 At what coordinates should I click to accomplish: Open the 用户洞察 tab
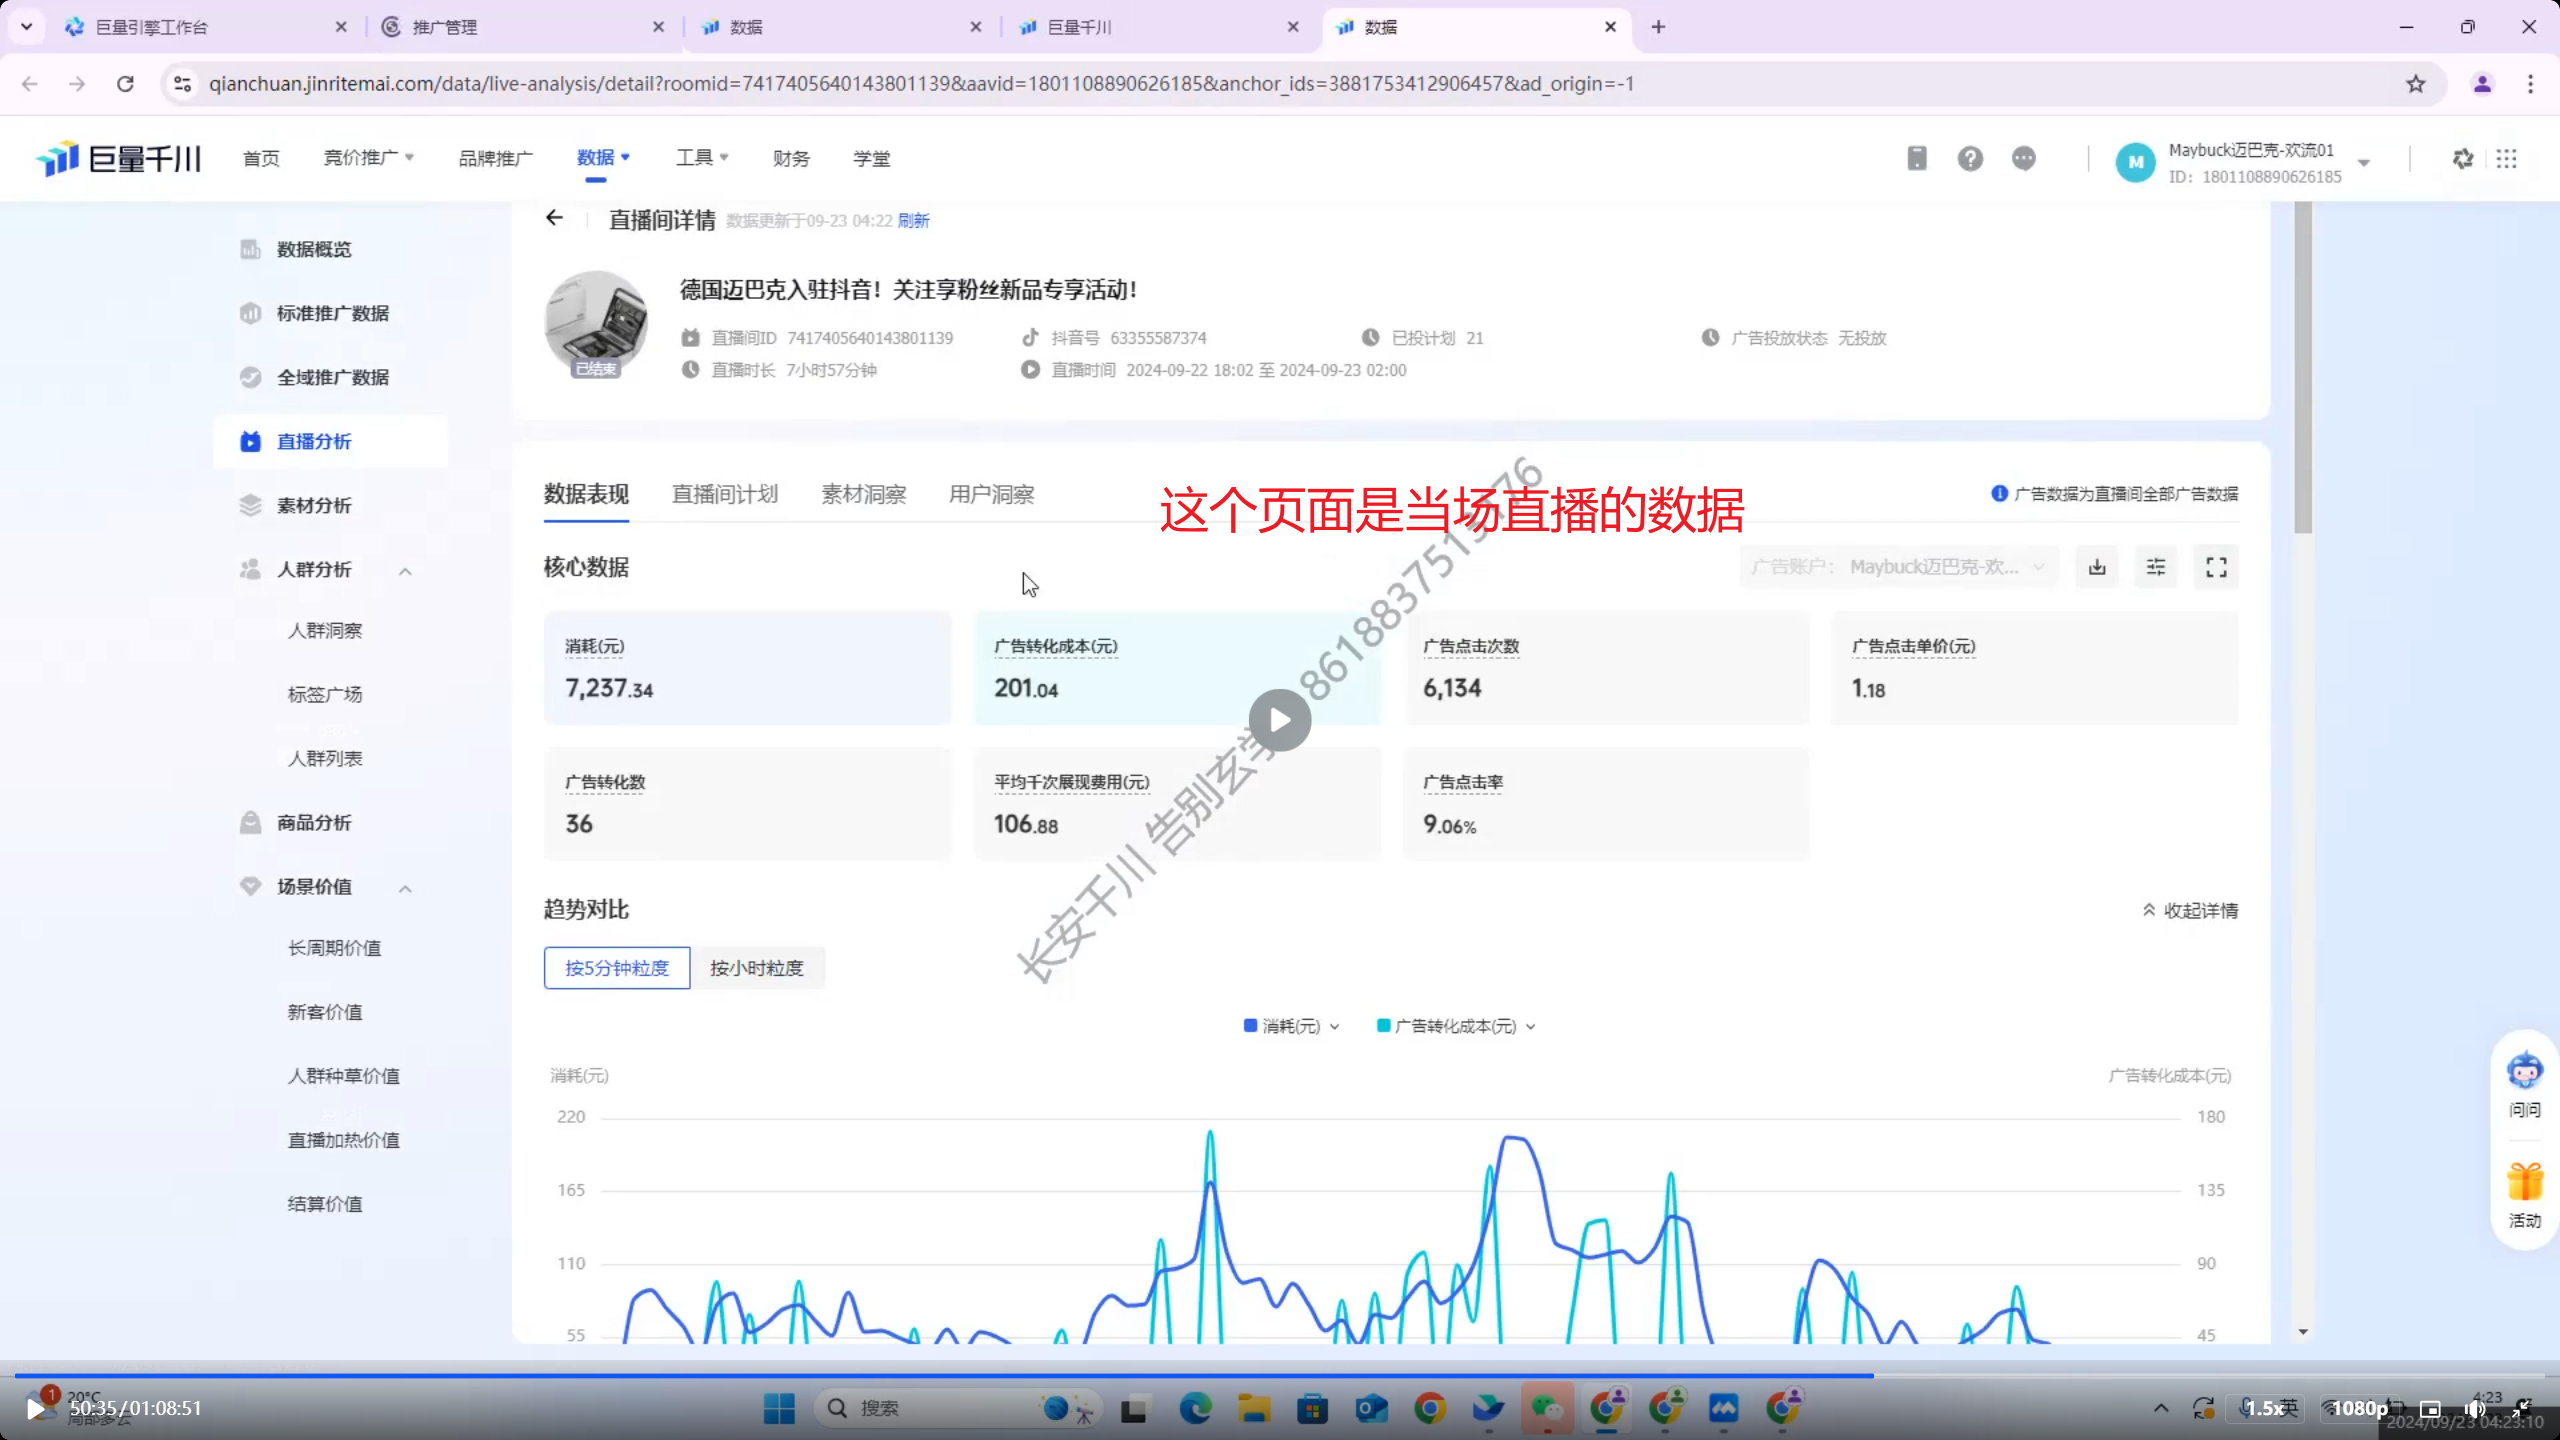click(x=991, y=494)
